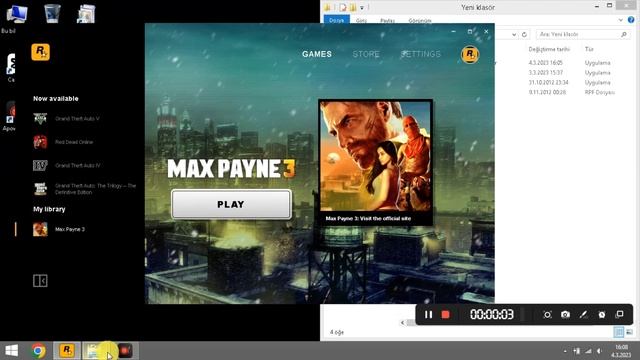Click the Max Payne 3 library thumbnail icon
The height and width of the screenshot is (360, 640).
coord(40,229)
